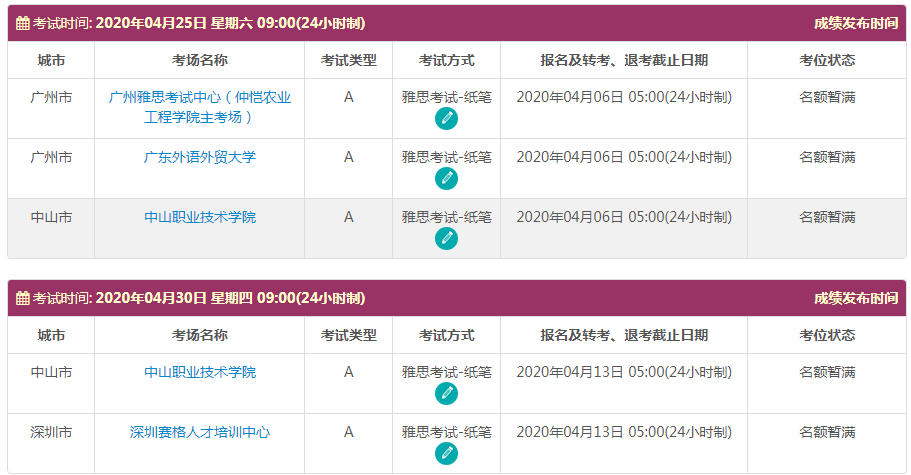This screenshot has height=475, width=911.
Task: Open 成绩发布时间 link for April 25 exam
Action: 856,23
